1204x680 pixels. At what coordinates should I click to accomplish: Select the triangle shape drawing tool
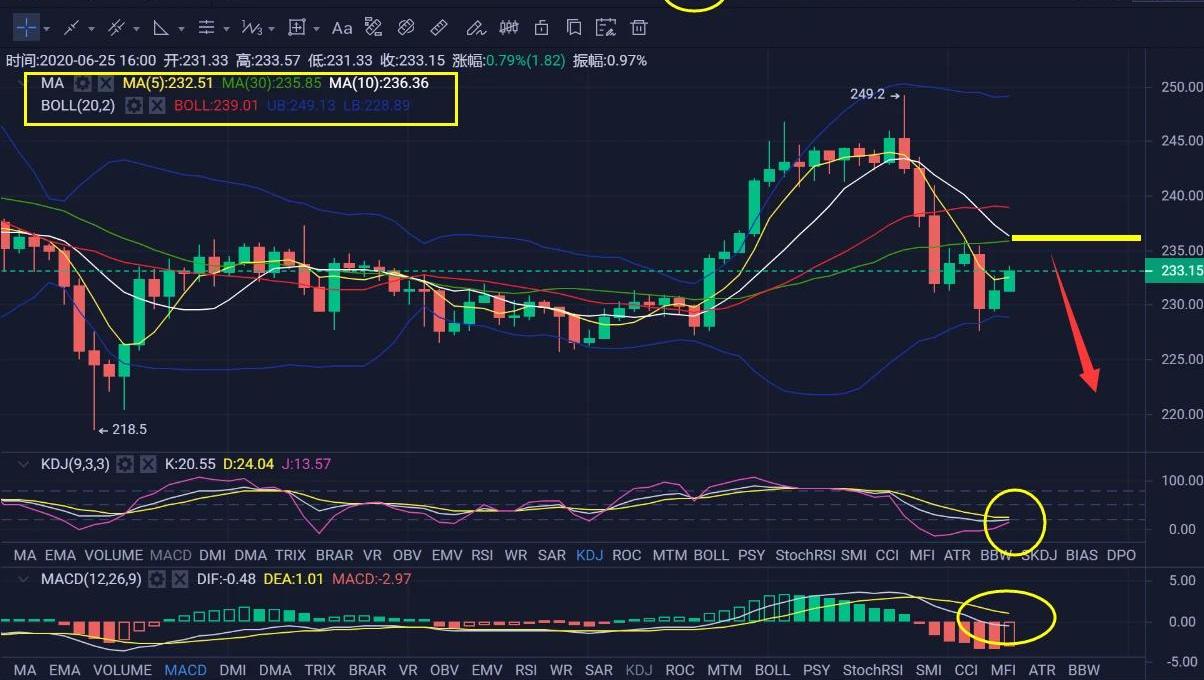coord(160,27)
